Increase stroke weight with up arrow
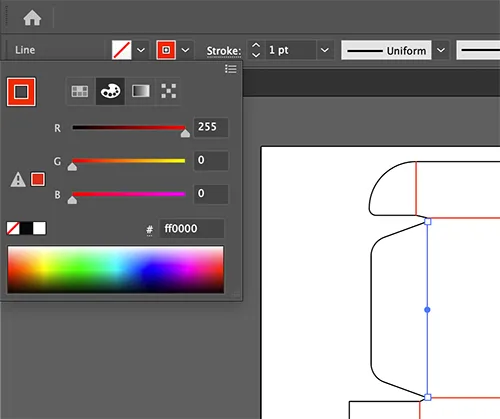 pyautogui.click(x=256, y=45)
